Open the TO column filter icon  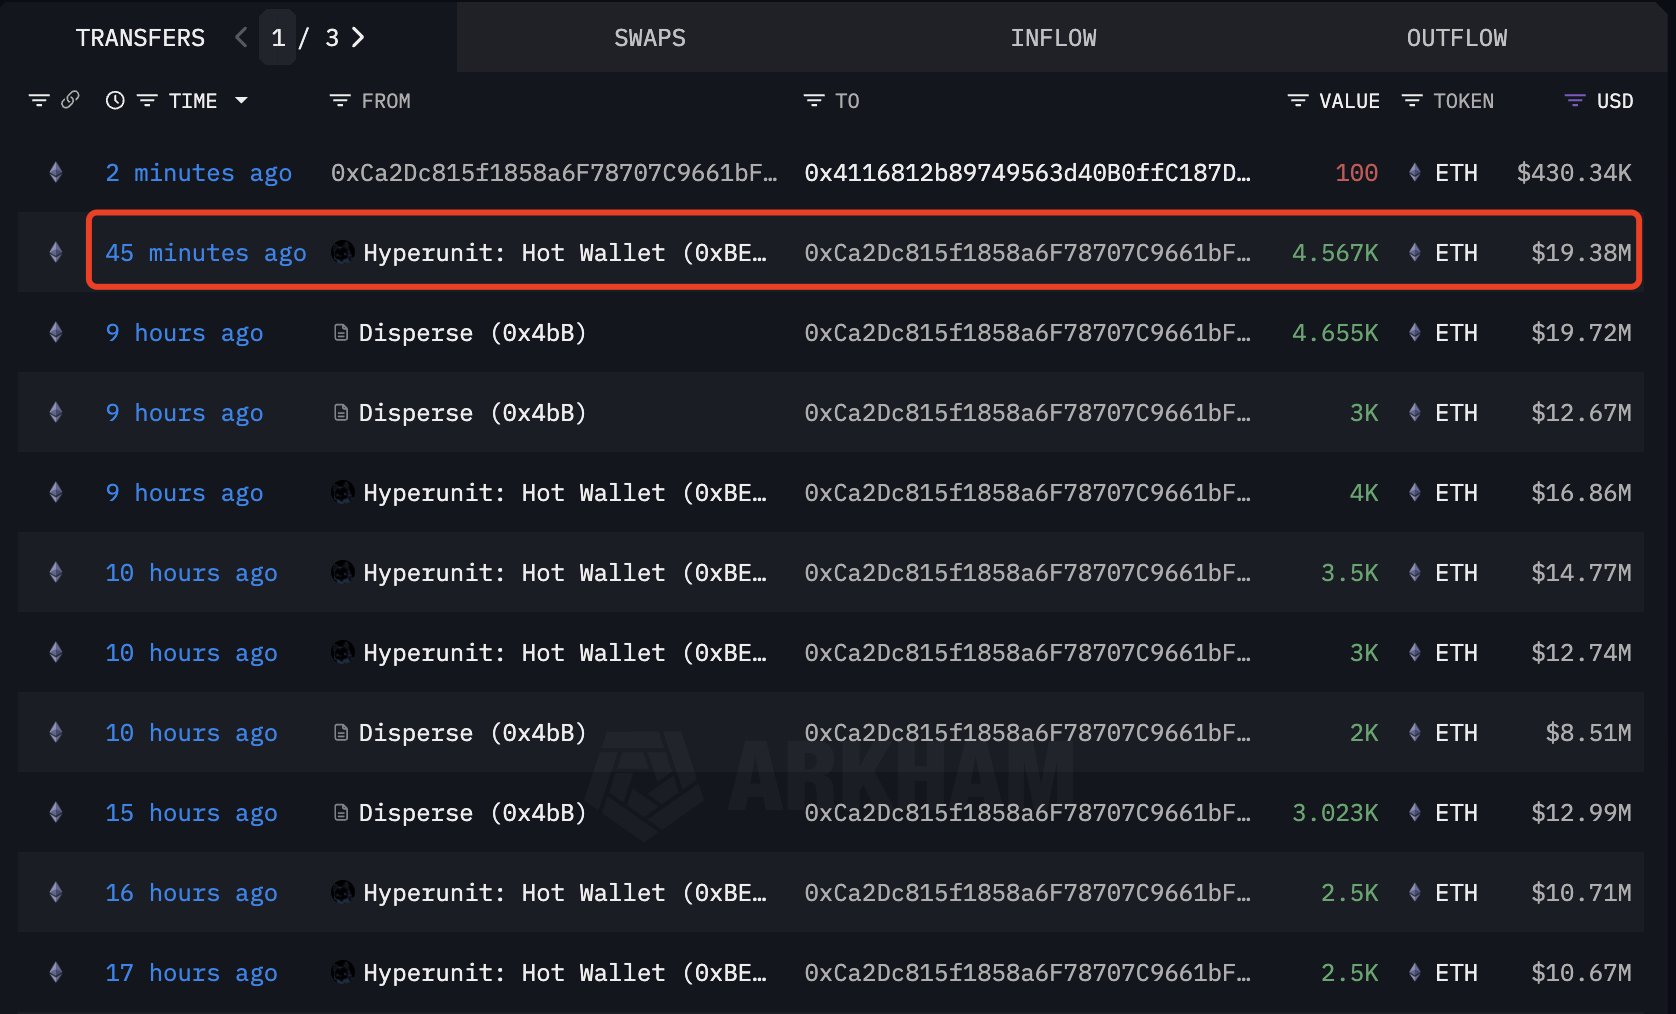coord(814,100)
